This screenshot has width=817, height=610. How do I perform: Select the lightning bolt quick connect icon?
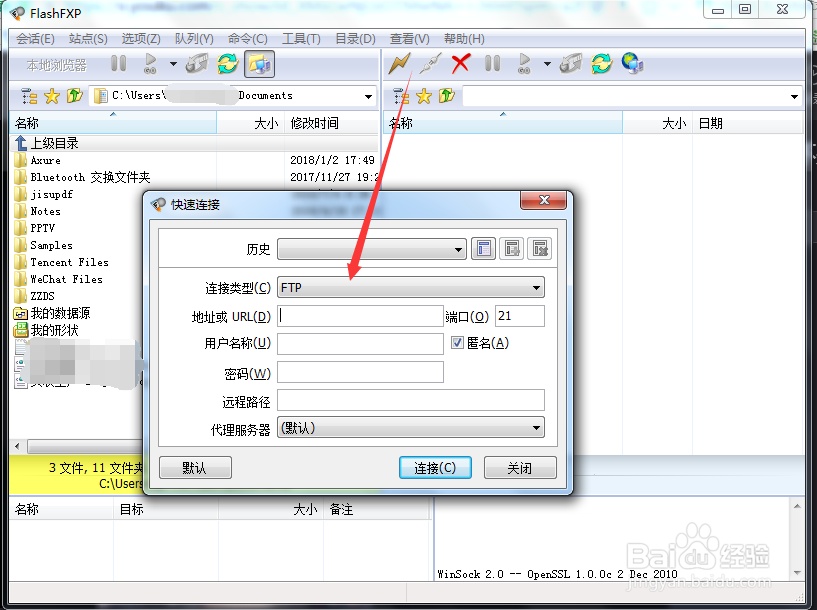400,63
